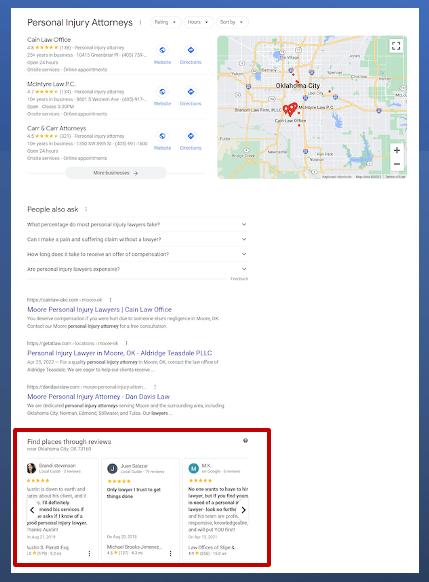Open Cain Law Office website icon
The height and width of the screenshot is (582, 429).
tap(162, 50)
